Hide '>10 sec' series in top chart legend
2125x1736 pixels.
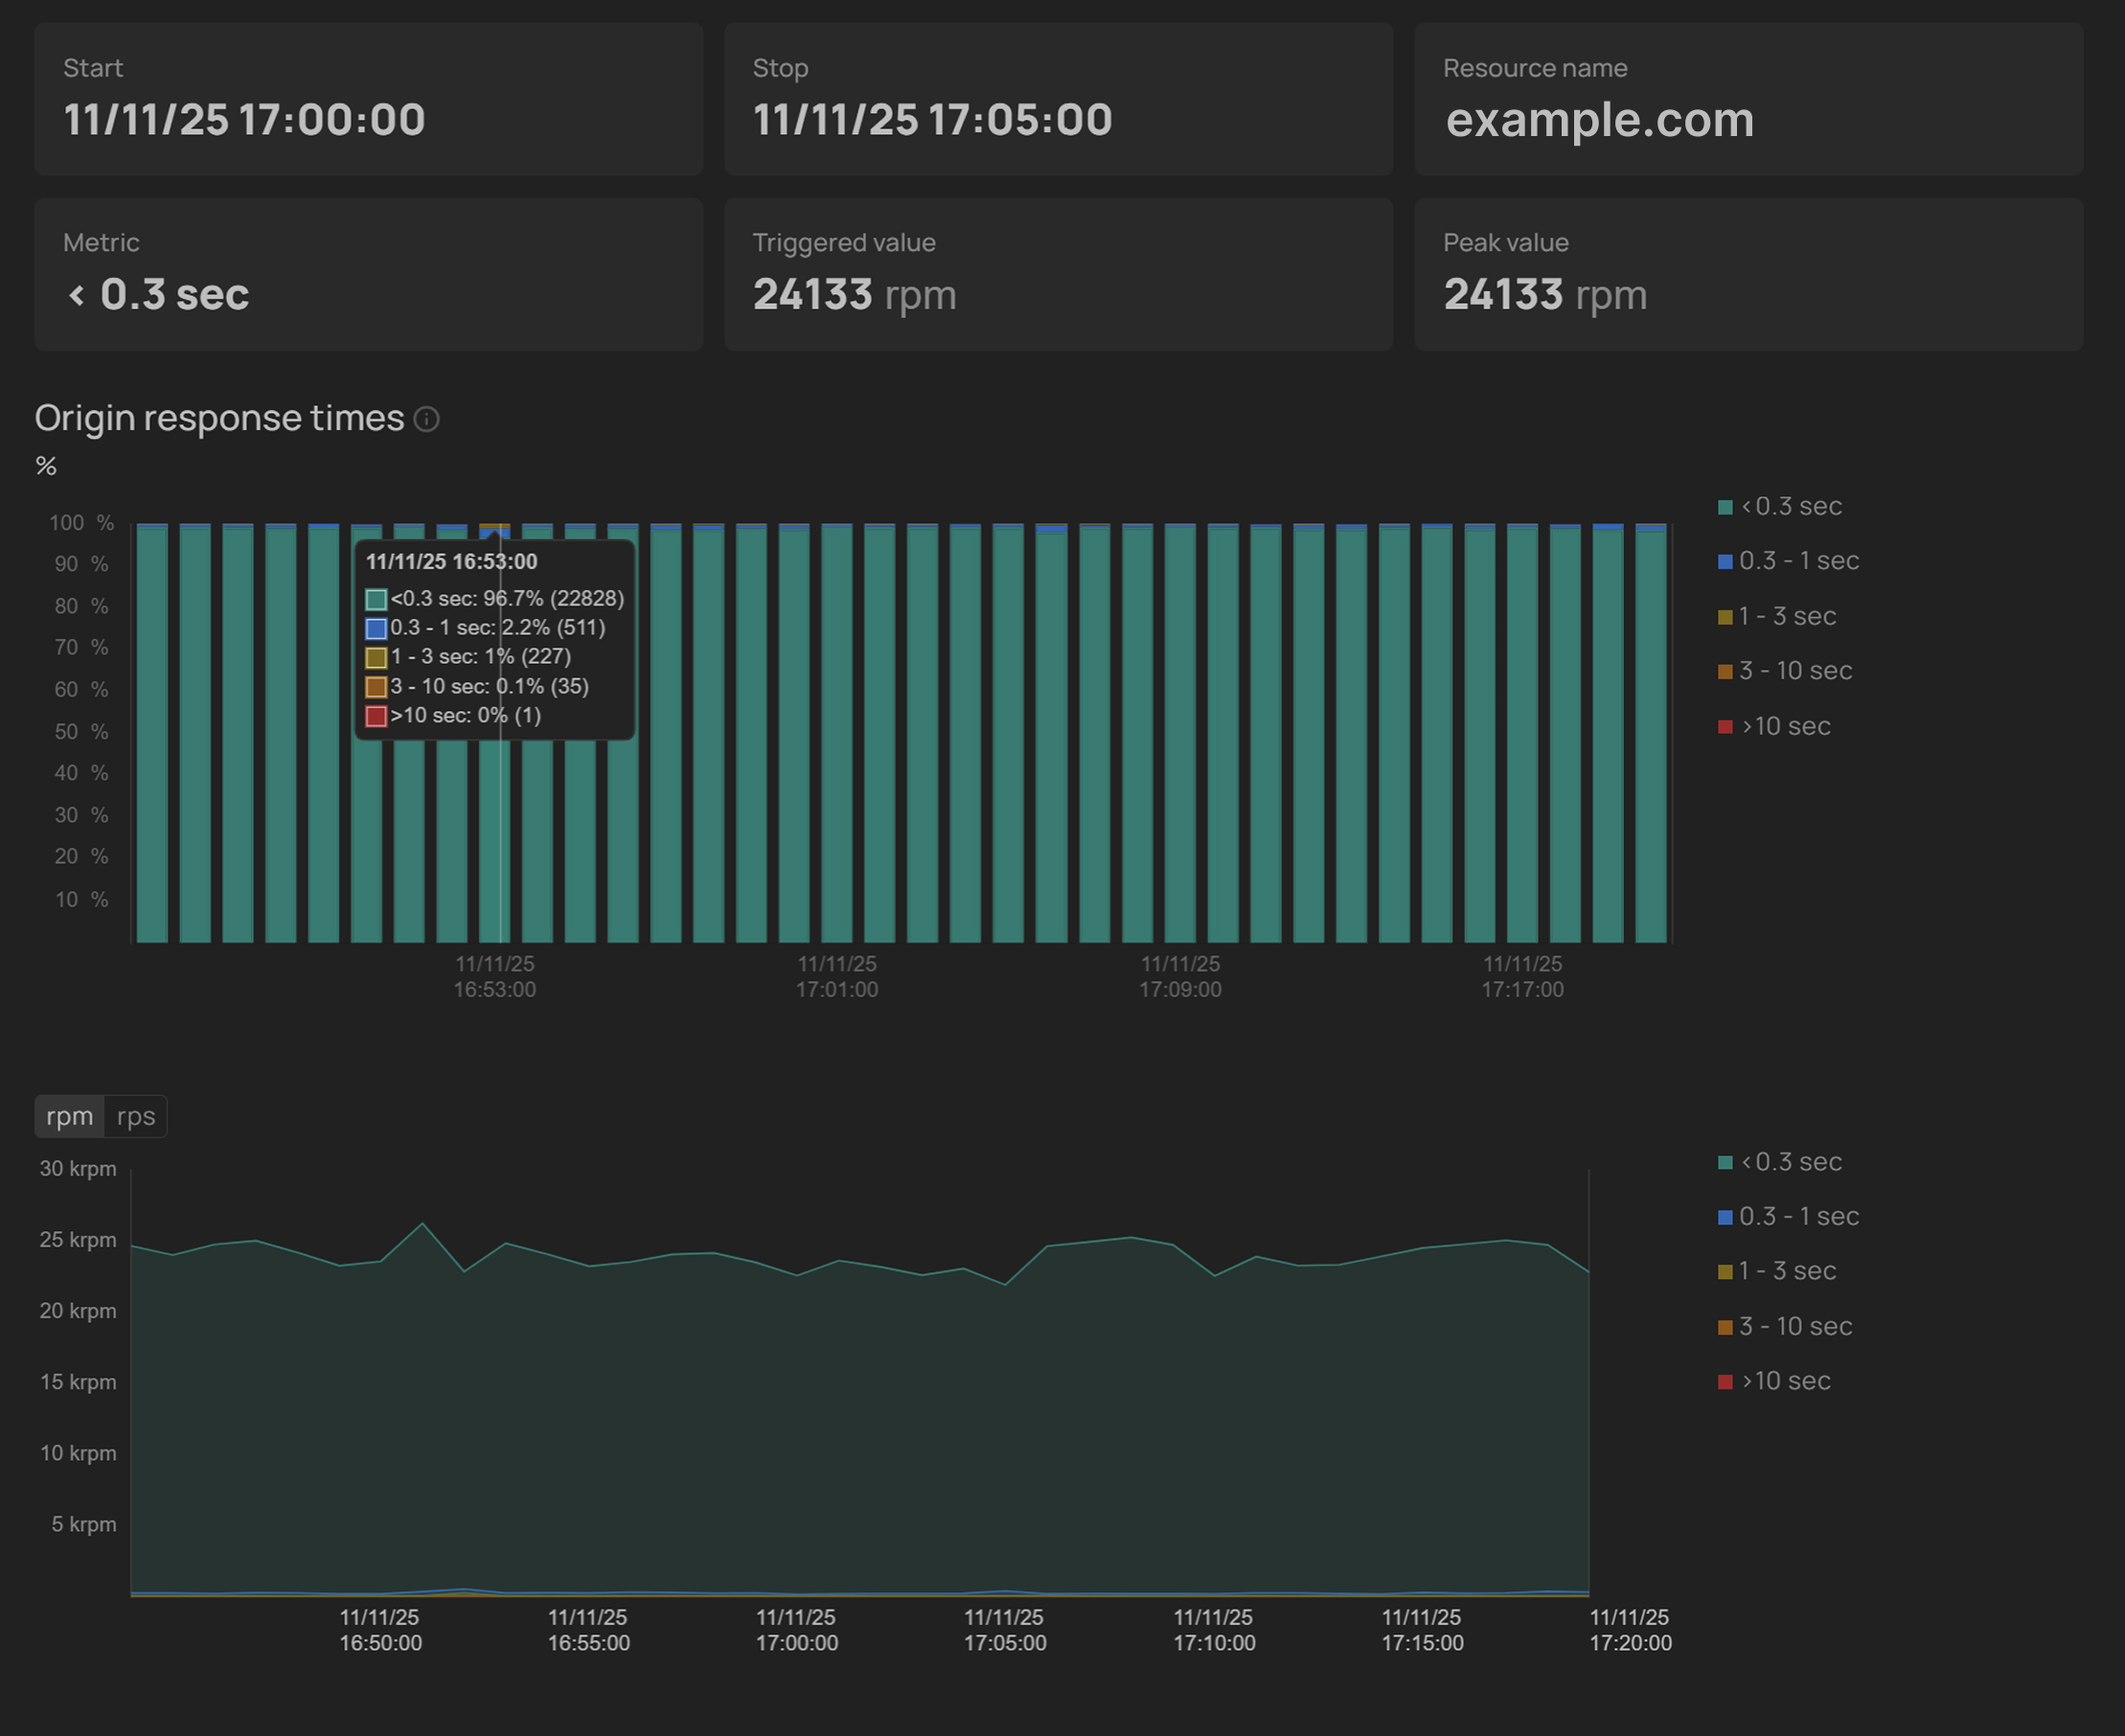click(1784, 726)
